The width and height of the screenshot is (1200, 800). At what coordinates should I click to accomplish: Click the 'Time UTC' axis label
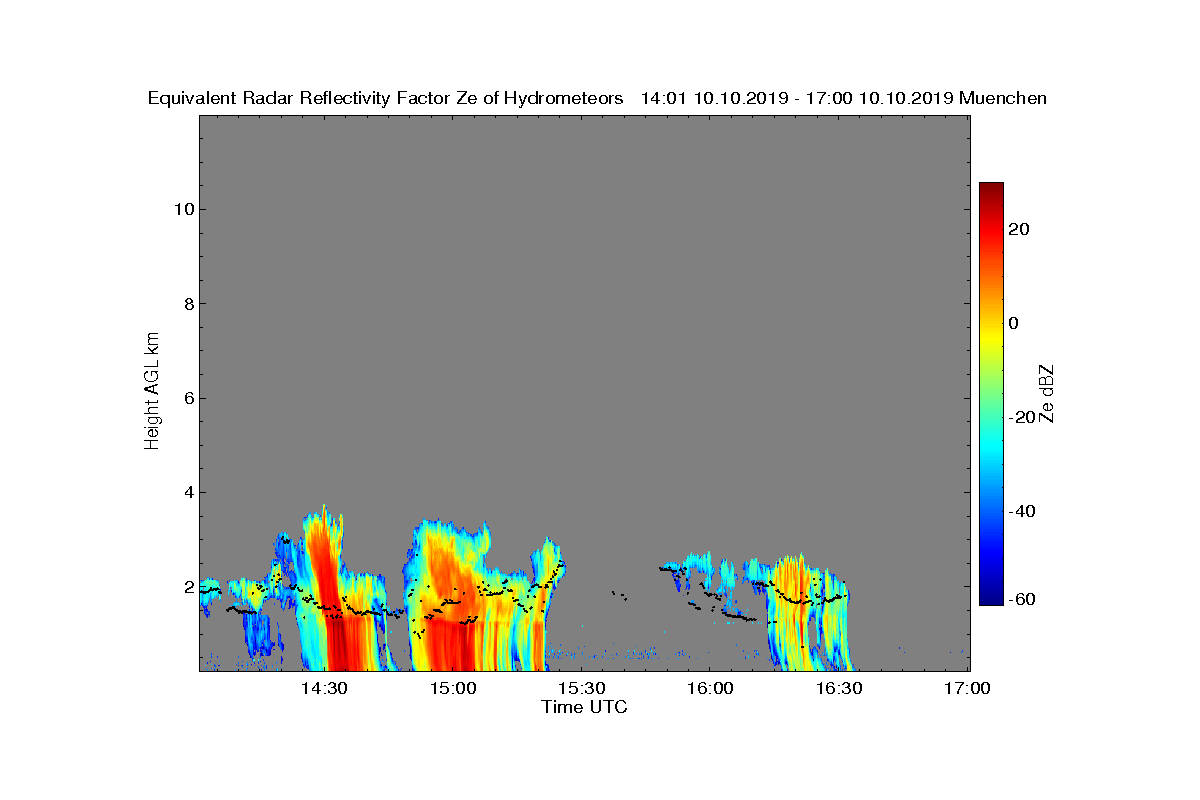tap(585, 708)
